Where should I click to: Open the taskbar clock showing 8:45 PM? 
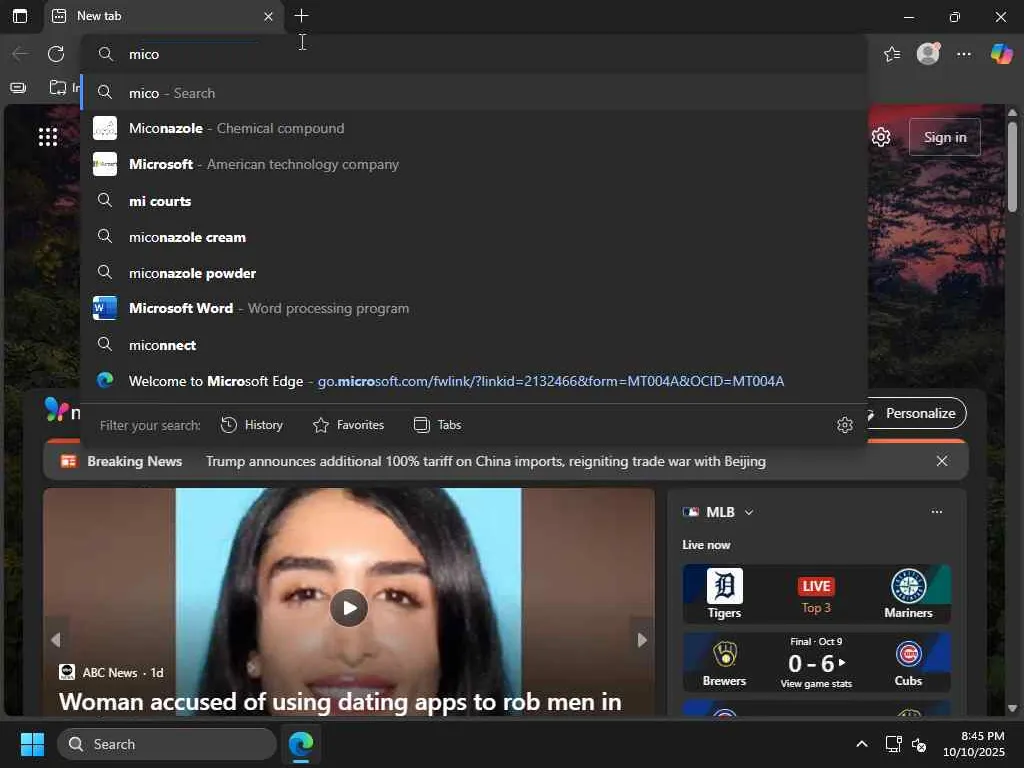tap(974, 744)
